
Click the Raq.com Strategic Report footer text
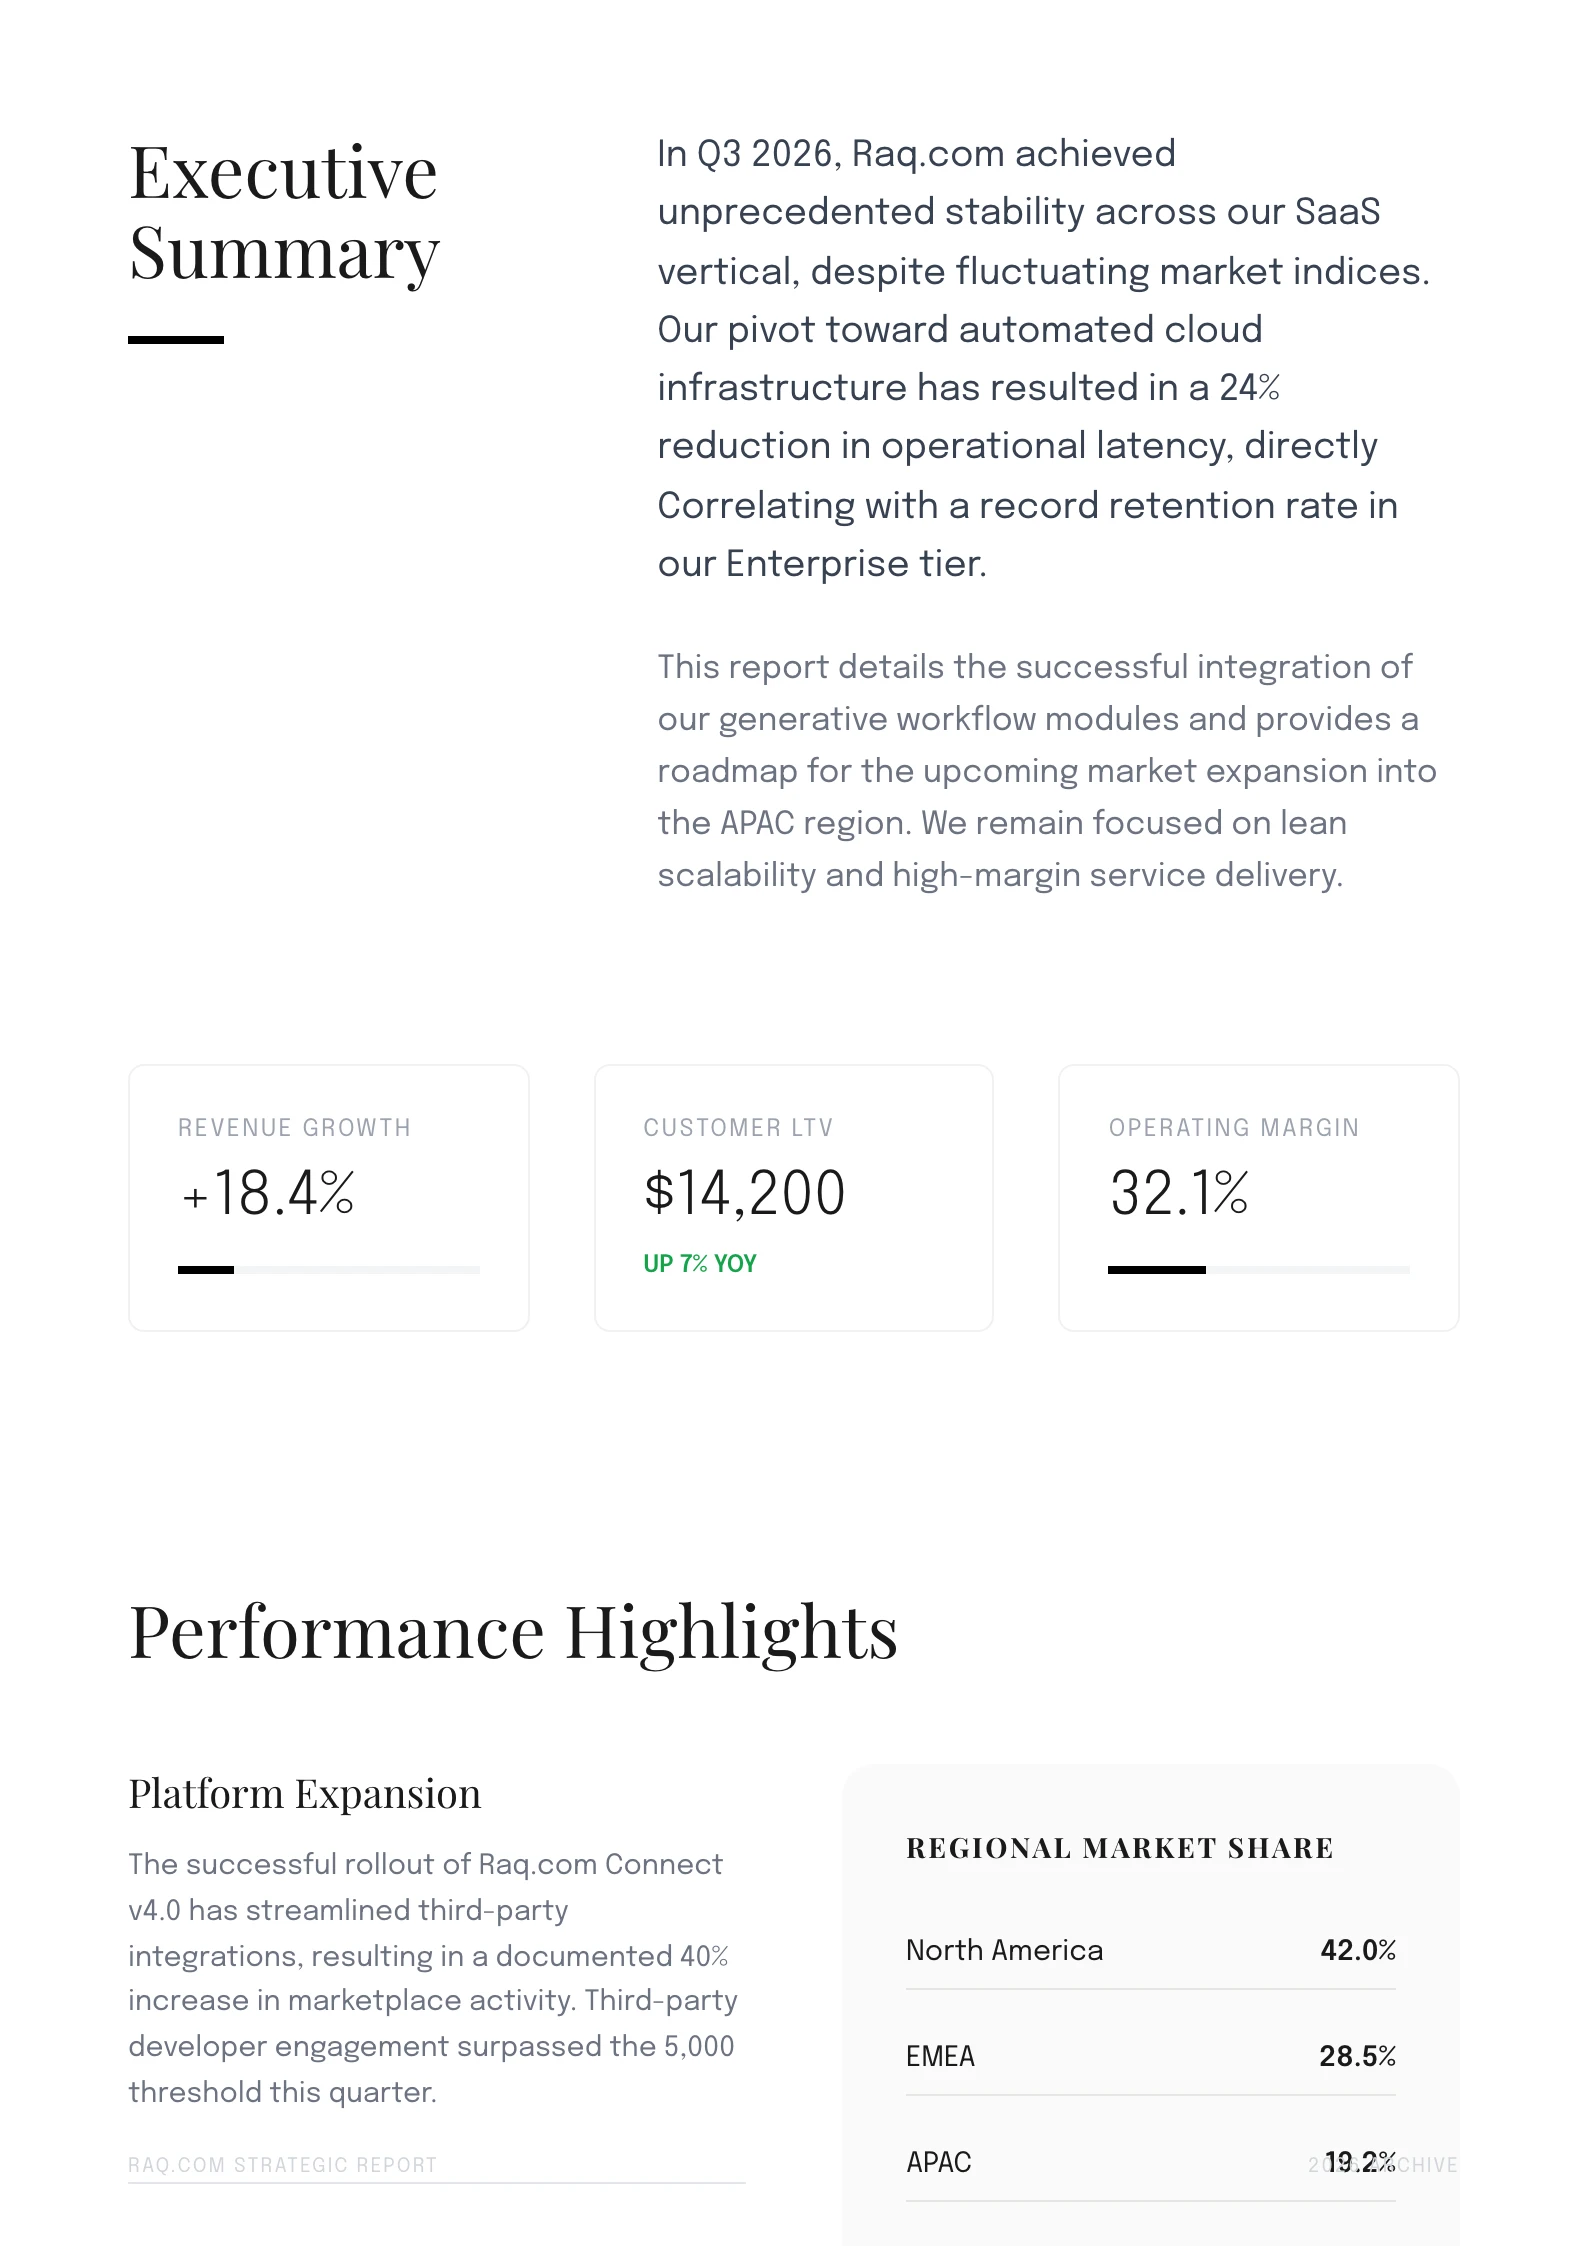click(x=282, y=2165)
